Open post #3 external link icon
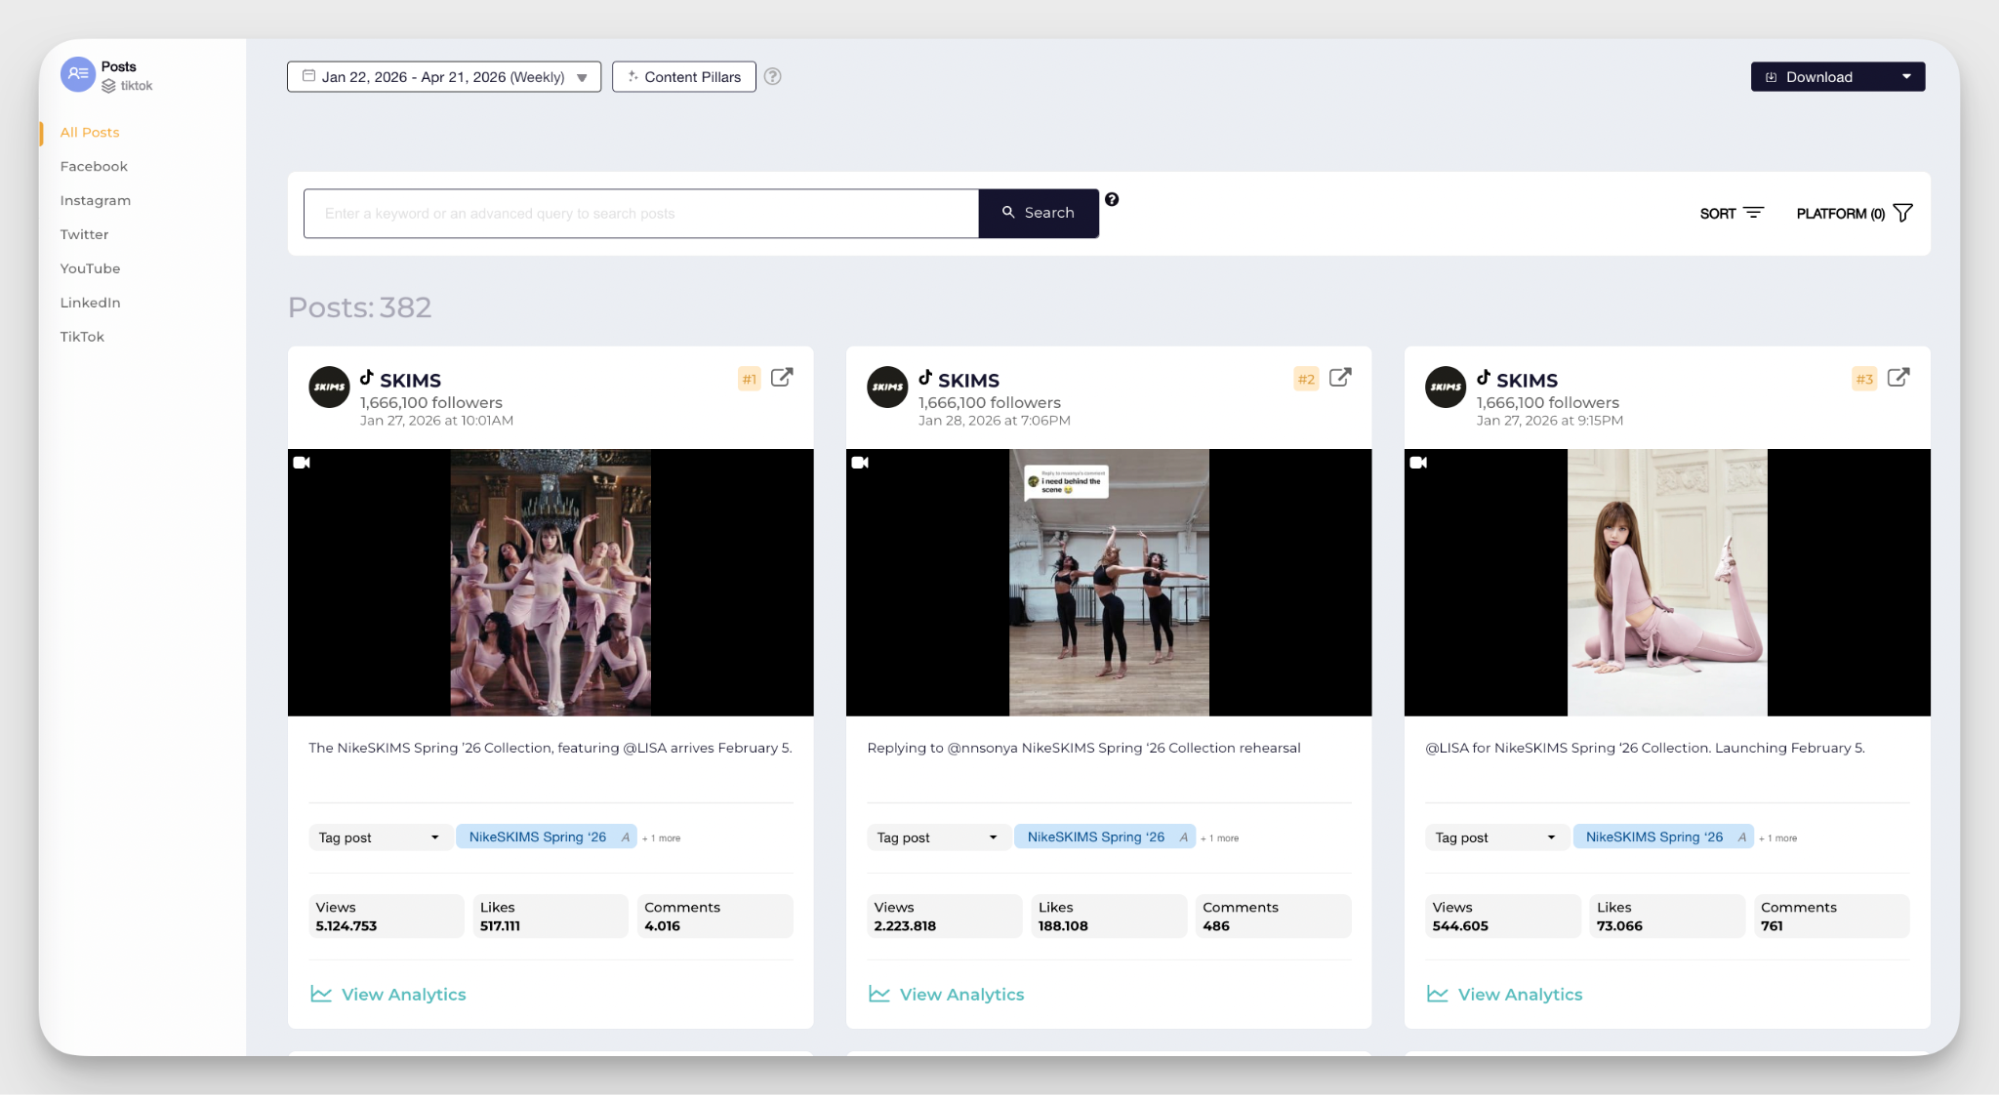This screenshot has width=1999, height=1096. point(1898,377)
